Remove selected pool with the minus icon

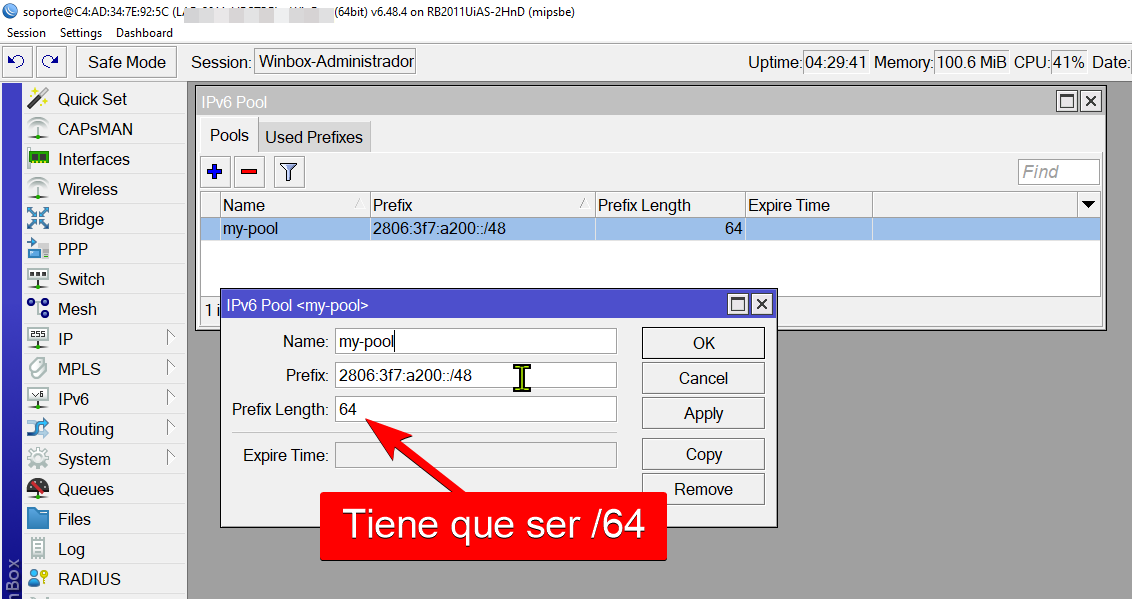(249, 171)
